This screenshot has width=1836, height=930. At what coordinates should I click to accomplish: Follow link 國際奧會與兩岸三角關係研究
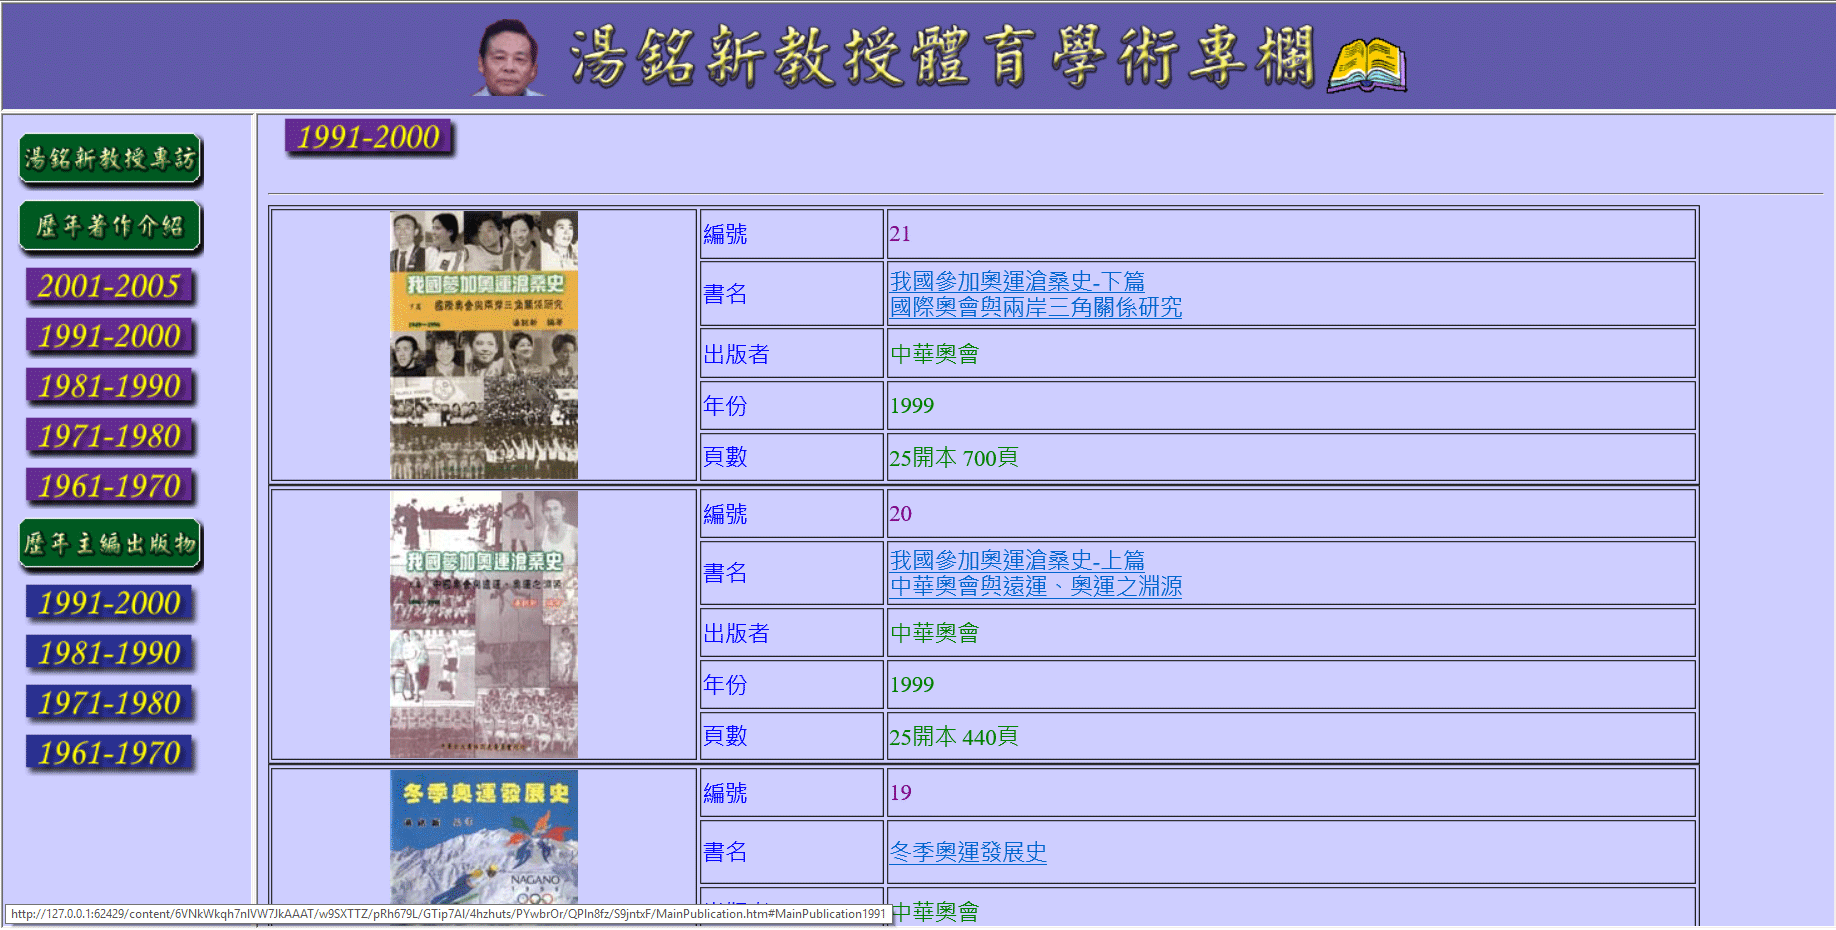point(1035,308)
